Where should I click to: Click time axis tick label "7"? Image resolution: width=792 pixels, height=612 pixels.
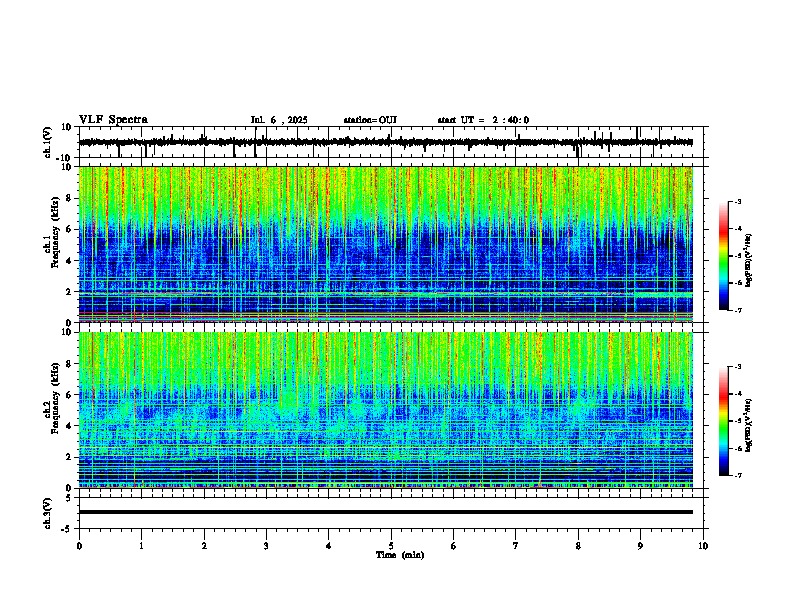point(516,546)
